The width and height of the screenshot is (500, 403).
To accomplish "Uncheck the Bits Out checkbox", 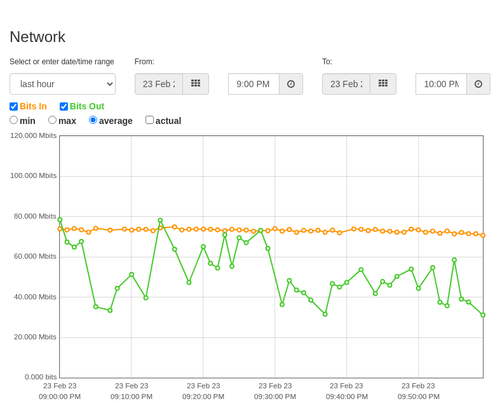I will click(64, 106).
